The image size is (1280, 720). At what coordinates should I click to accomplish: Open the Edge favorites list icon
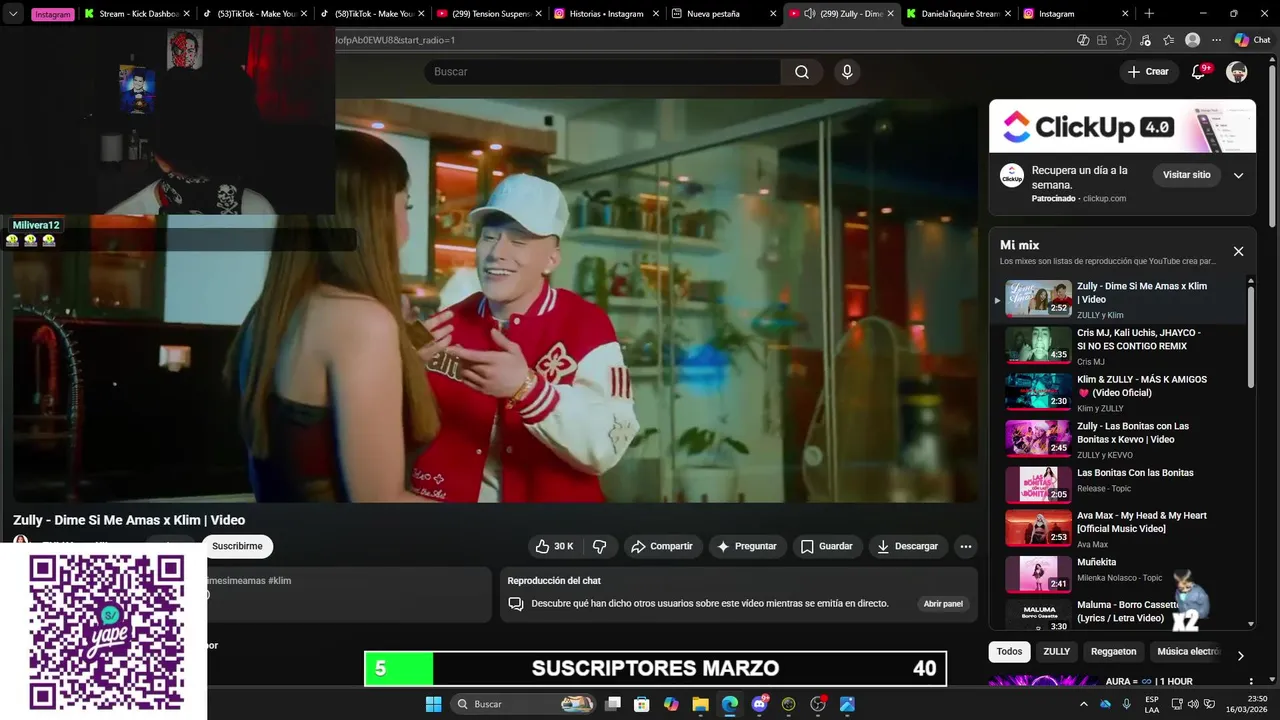(x=1168, y=40)
